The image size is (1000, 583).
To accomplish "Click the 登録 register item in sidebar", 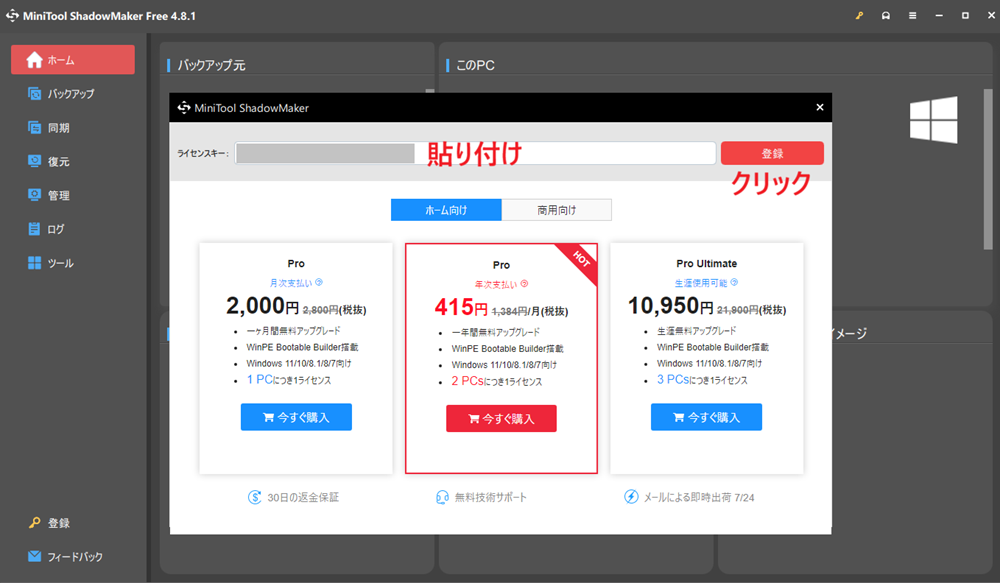I will point(49,523).
